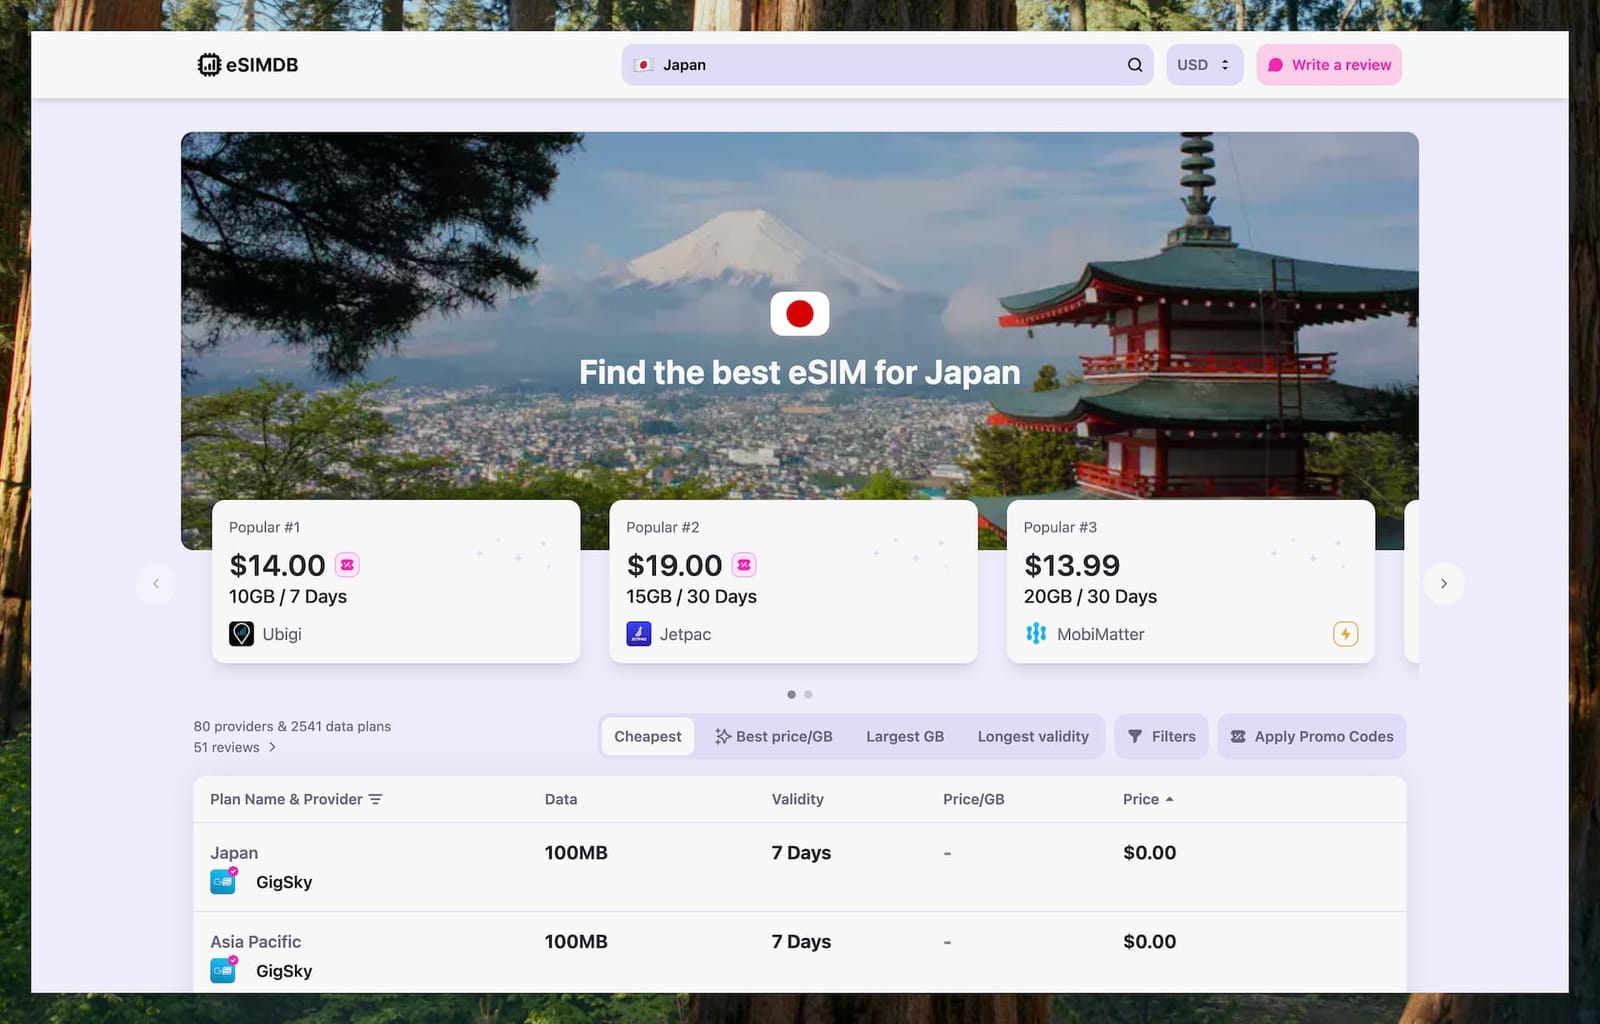
Task: Click Write a review button
Action: point(1329,65)
